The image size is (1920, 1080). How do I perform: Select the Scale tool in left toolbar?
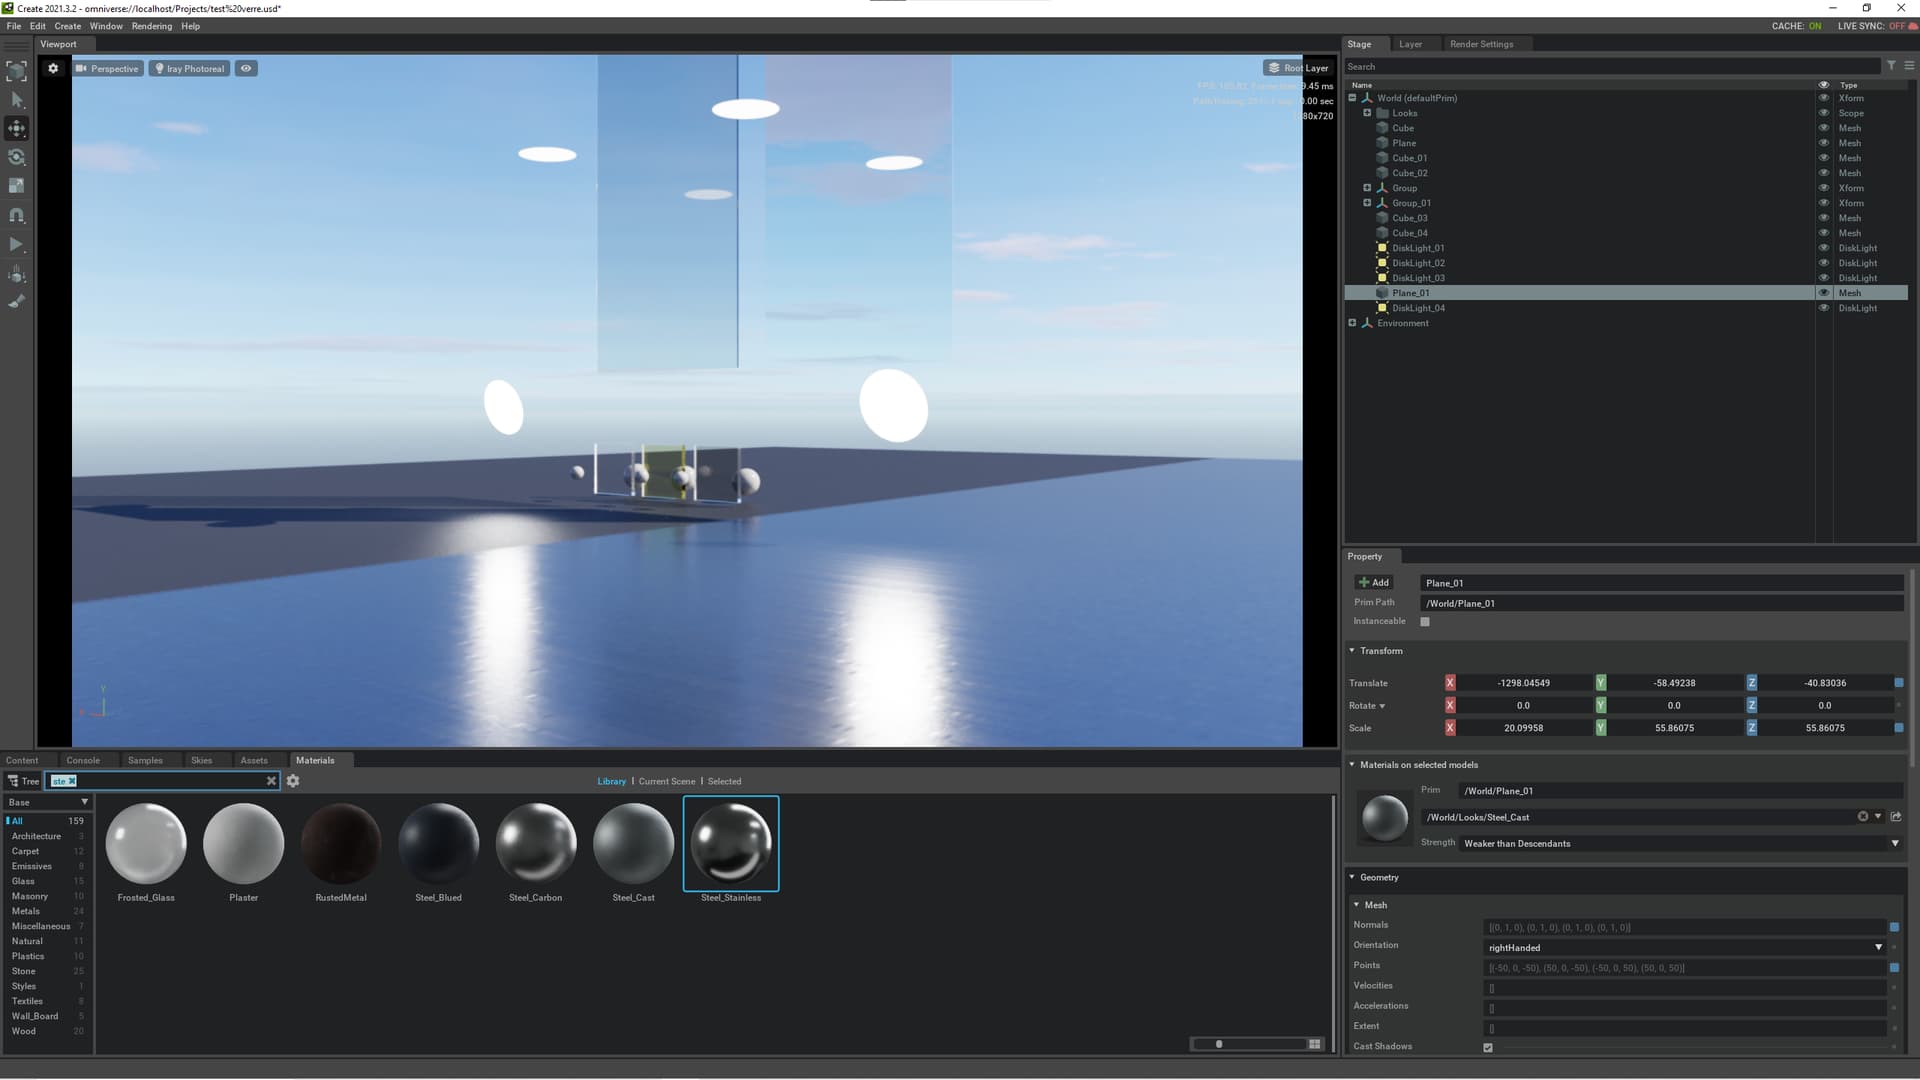point(17,186)
